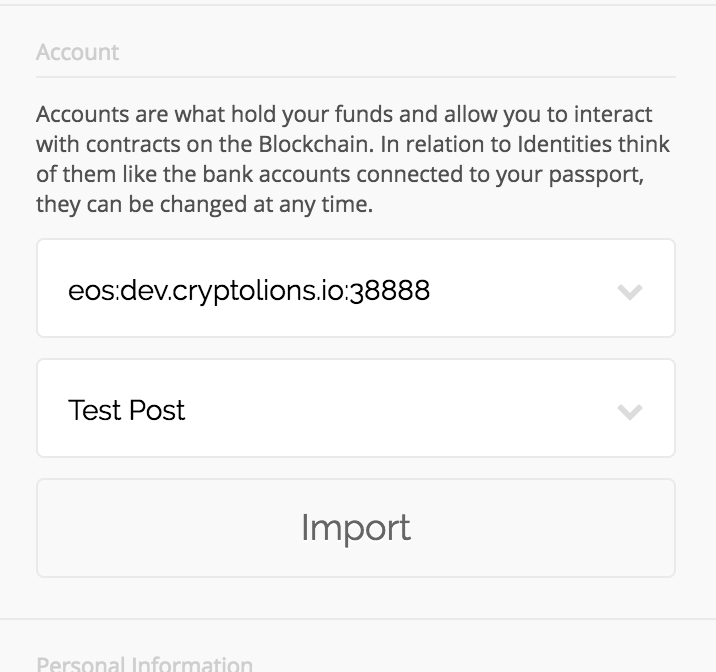The image size is (716, 672).
Task: Click the Test Post text label
Action: click(126, 410)
